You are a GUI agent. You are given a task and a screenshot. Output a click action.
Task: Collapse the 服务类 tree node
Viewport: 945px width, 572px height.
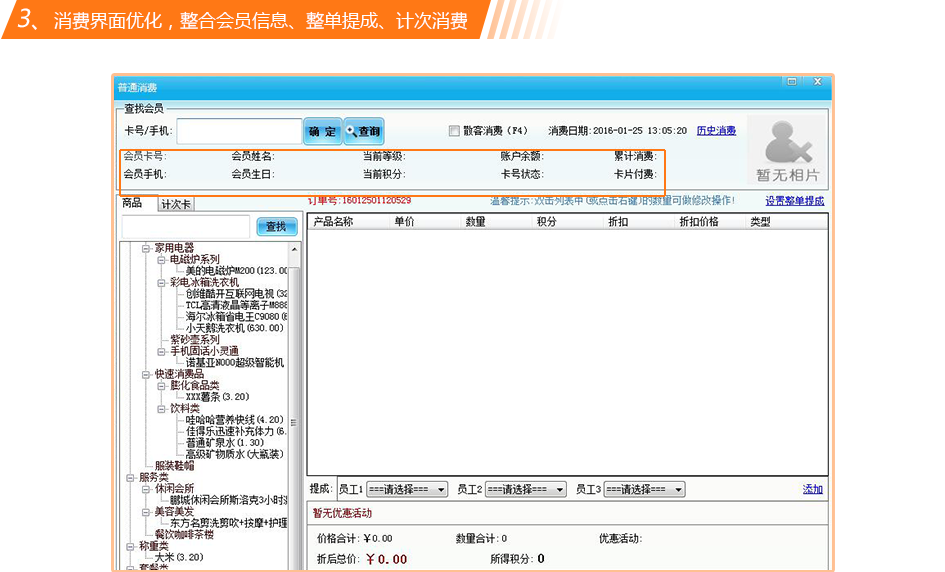click(x=130, y=477)
